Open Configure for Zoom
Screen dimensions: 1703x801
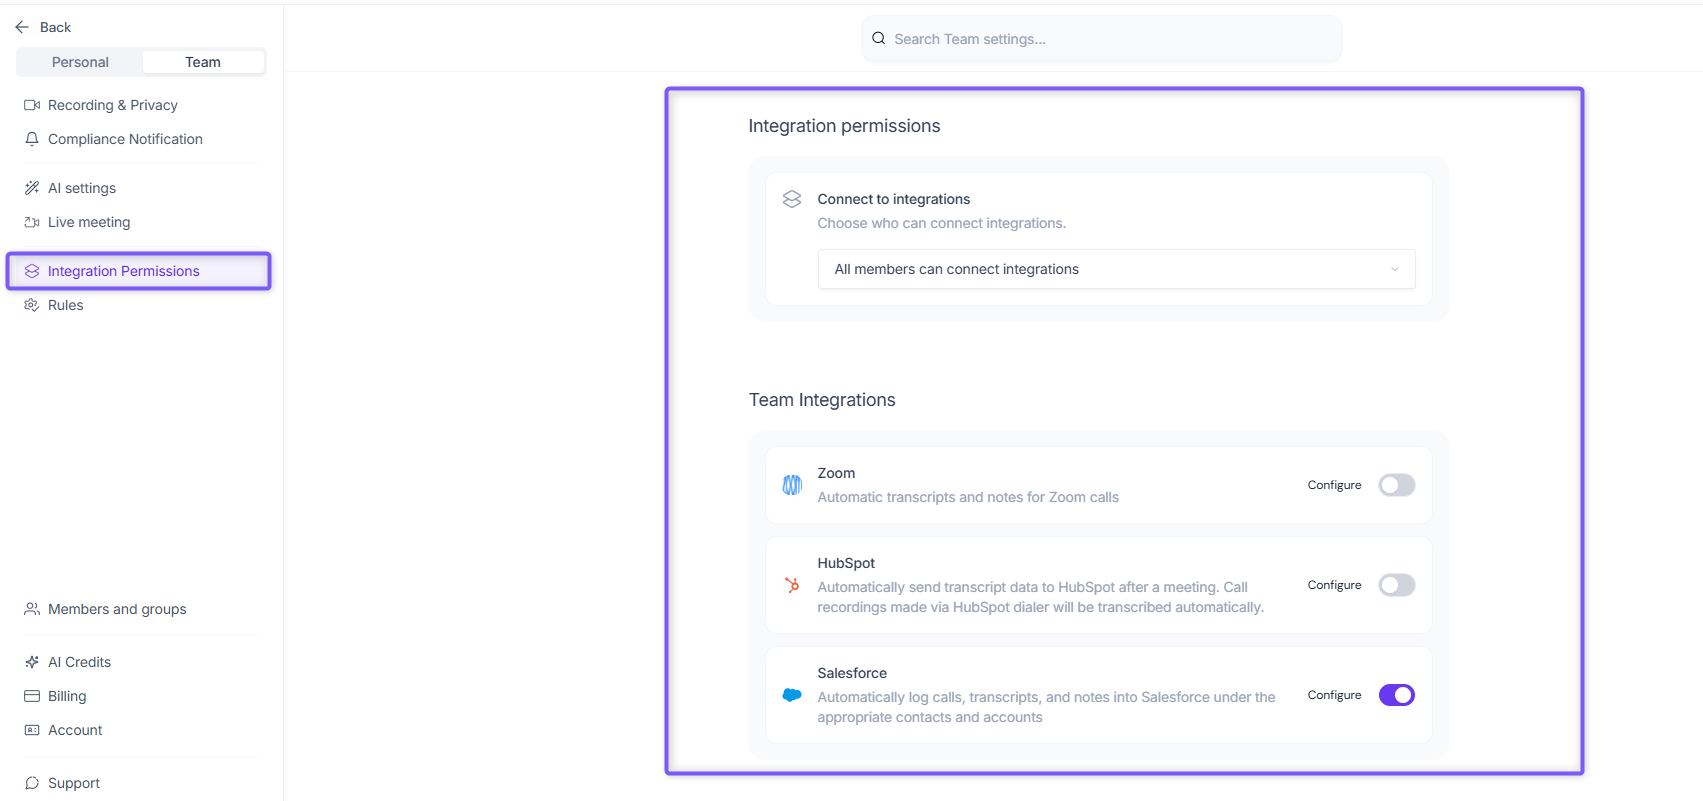point(1334,485)
